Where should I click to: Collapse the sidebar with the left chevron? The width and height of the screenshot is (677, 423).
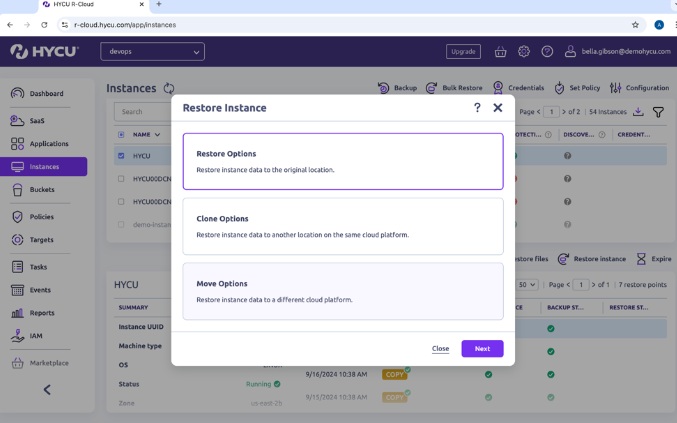pyautogui.click(x=46, y=390)
